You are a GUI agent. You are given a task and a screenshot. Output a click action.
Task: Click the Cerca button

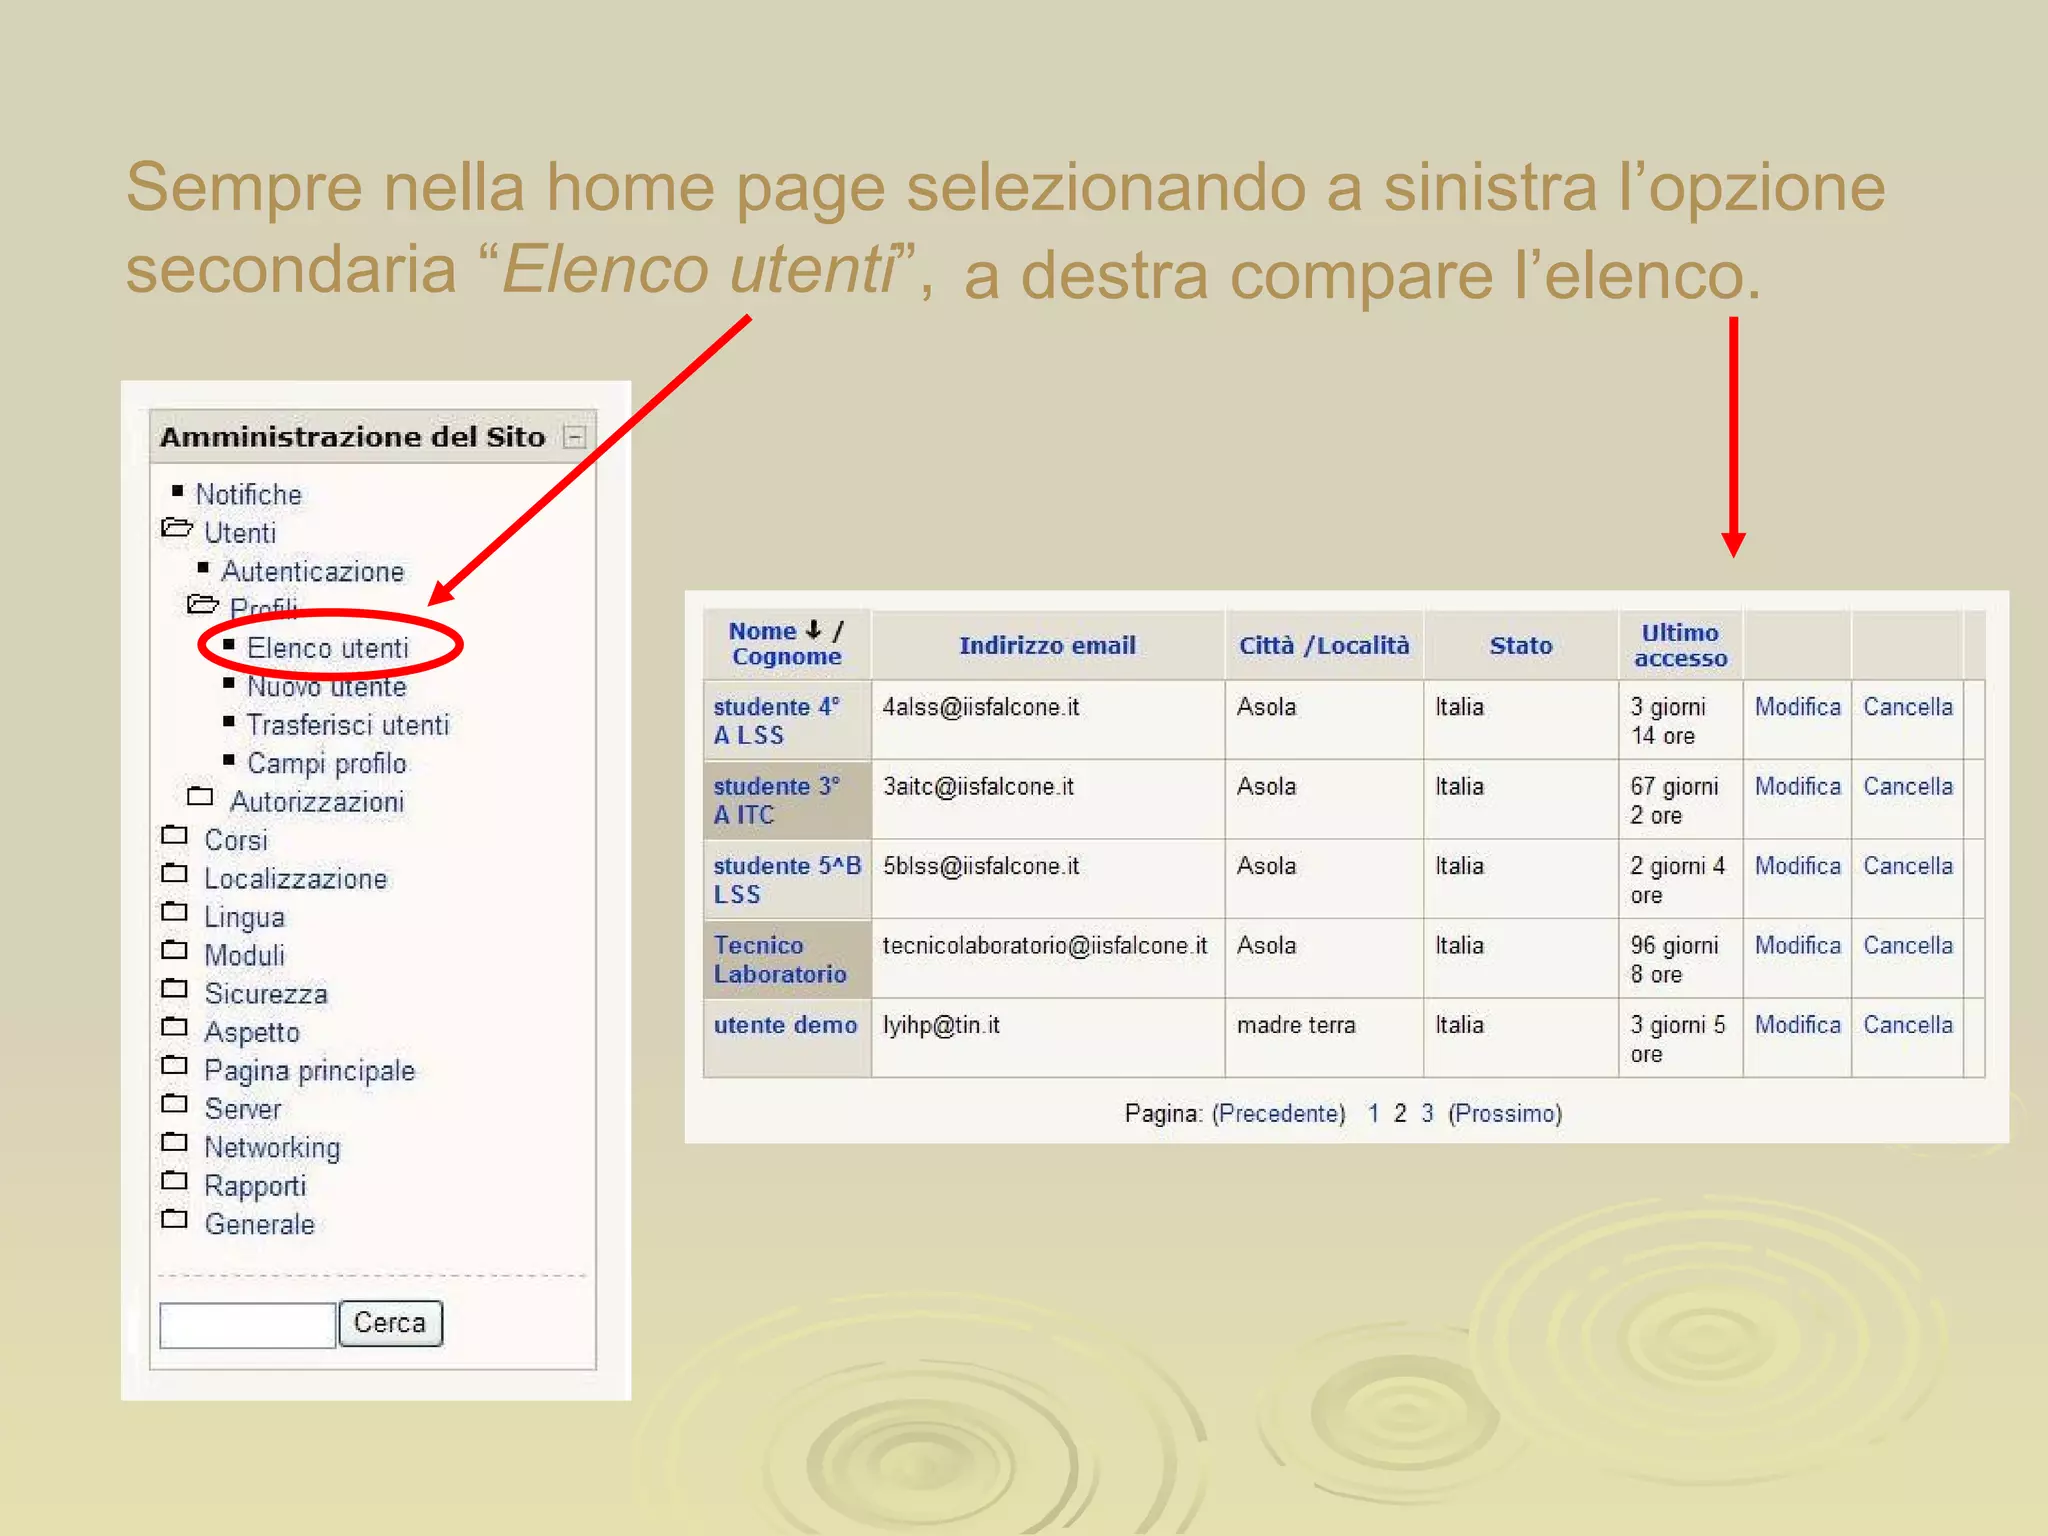click(391, 1323)
